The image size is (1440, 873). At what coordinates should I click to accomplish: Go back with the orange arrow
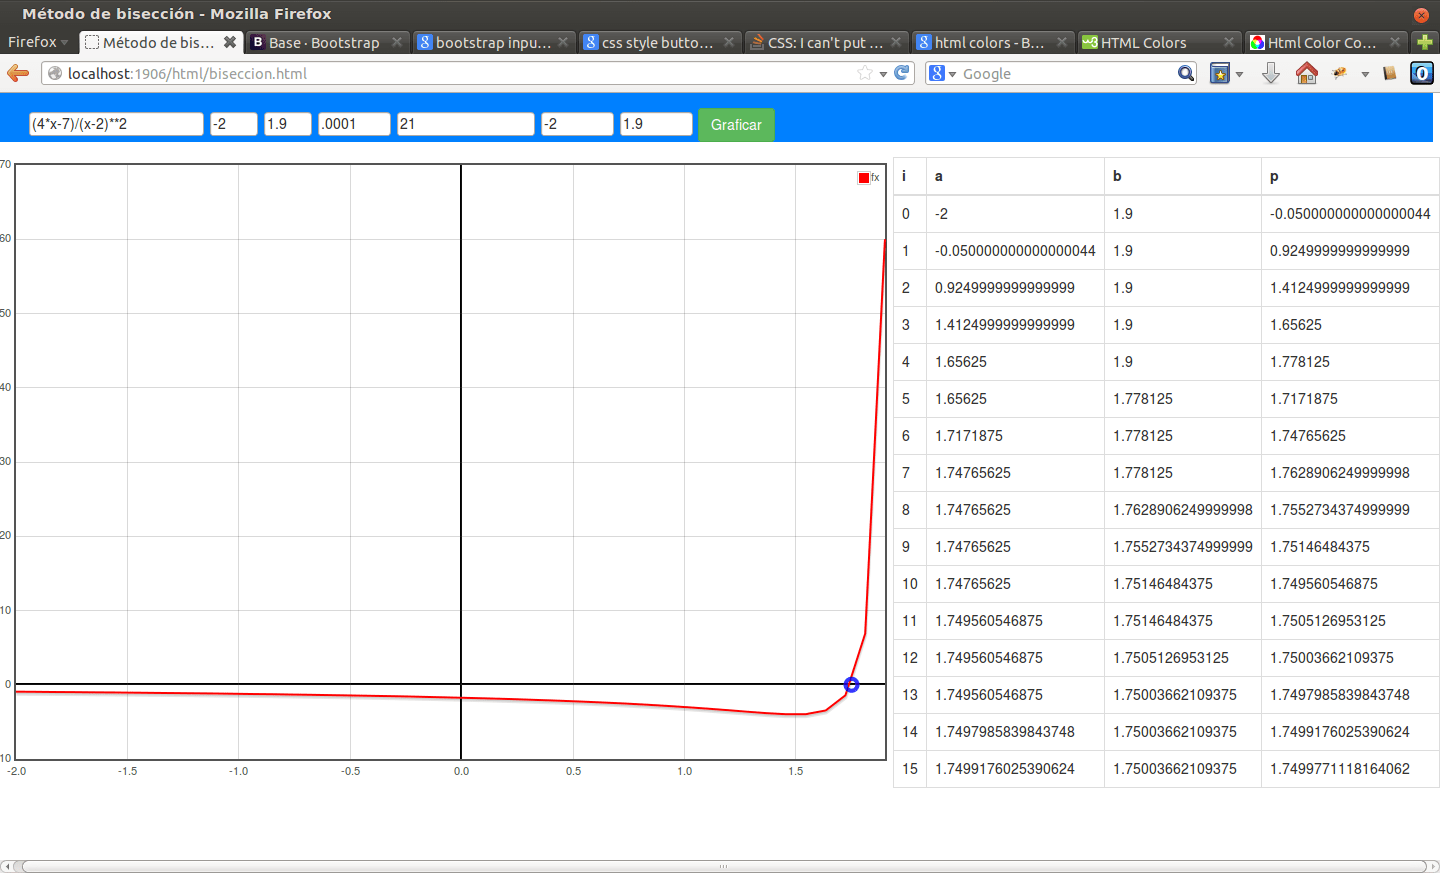[x=18, y=73]
